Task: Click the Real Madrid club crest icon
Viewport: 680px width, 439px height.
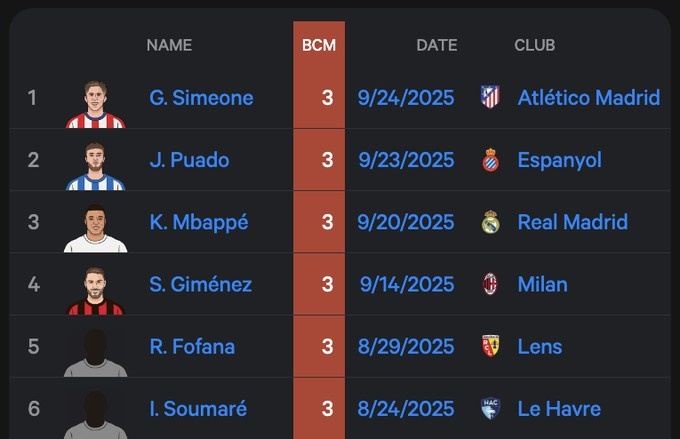Action: (x=490, y=222)
